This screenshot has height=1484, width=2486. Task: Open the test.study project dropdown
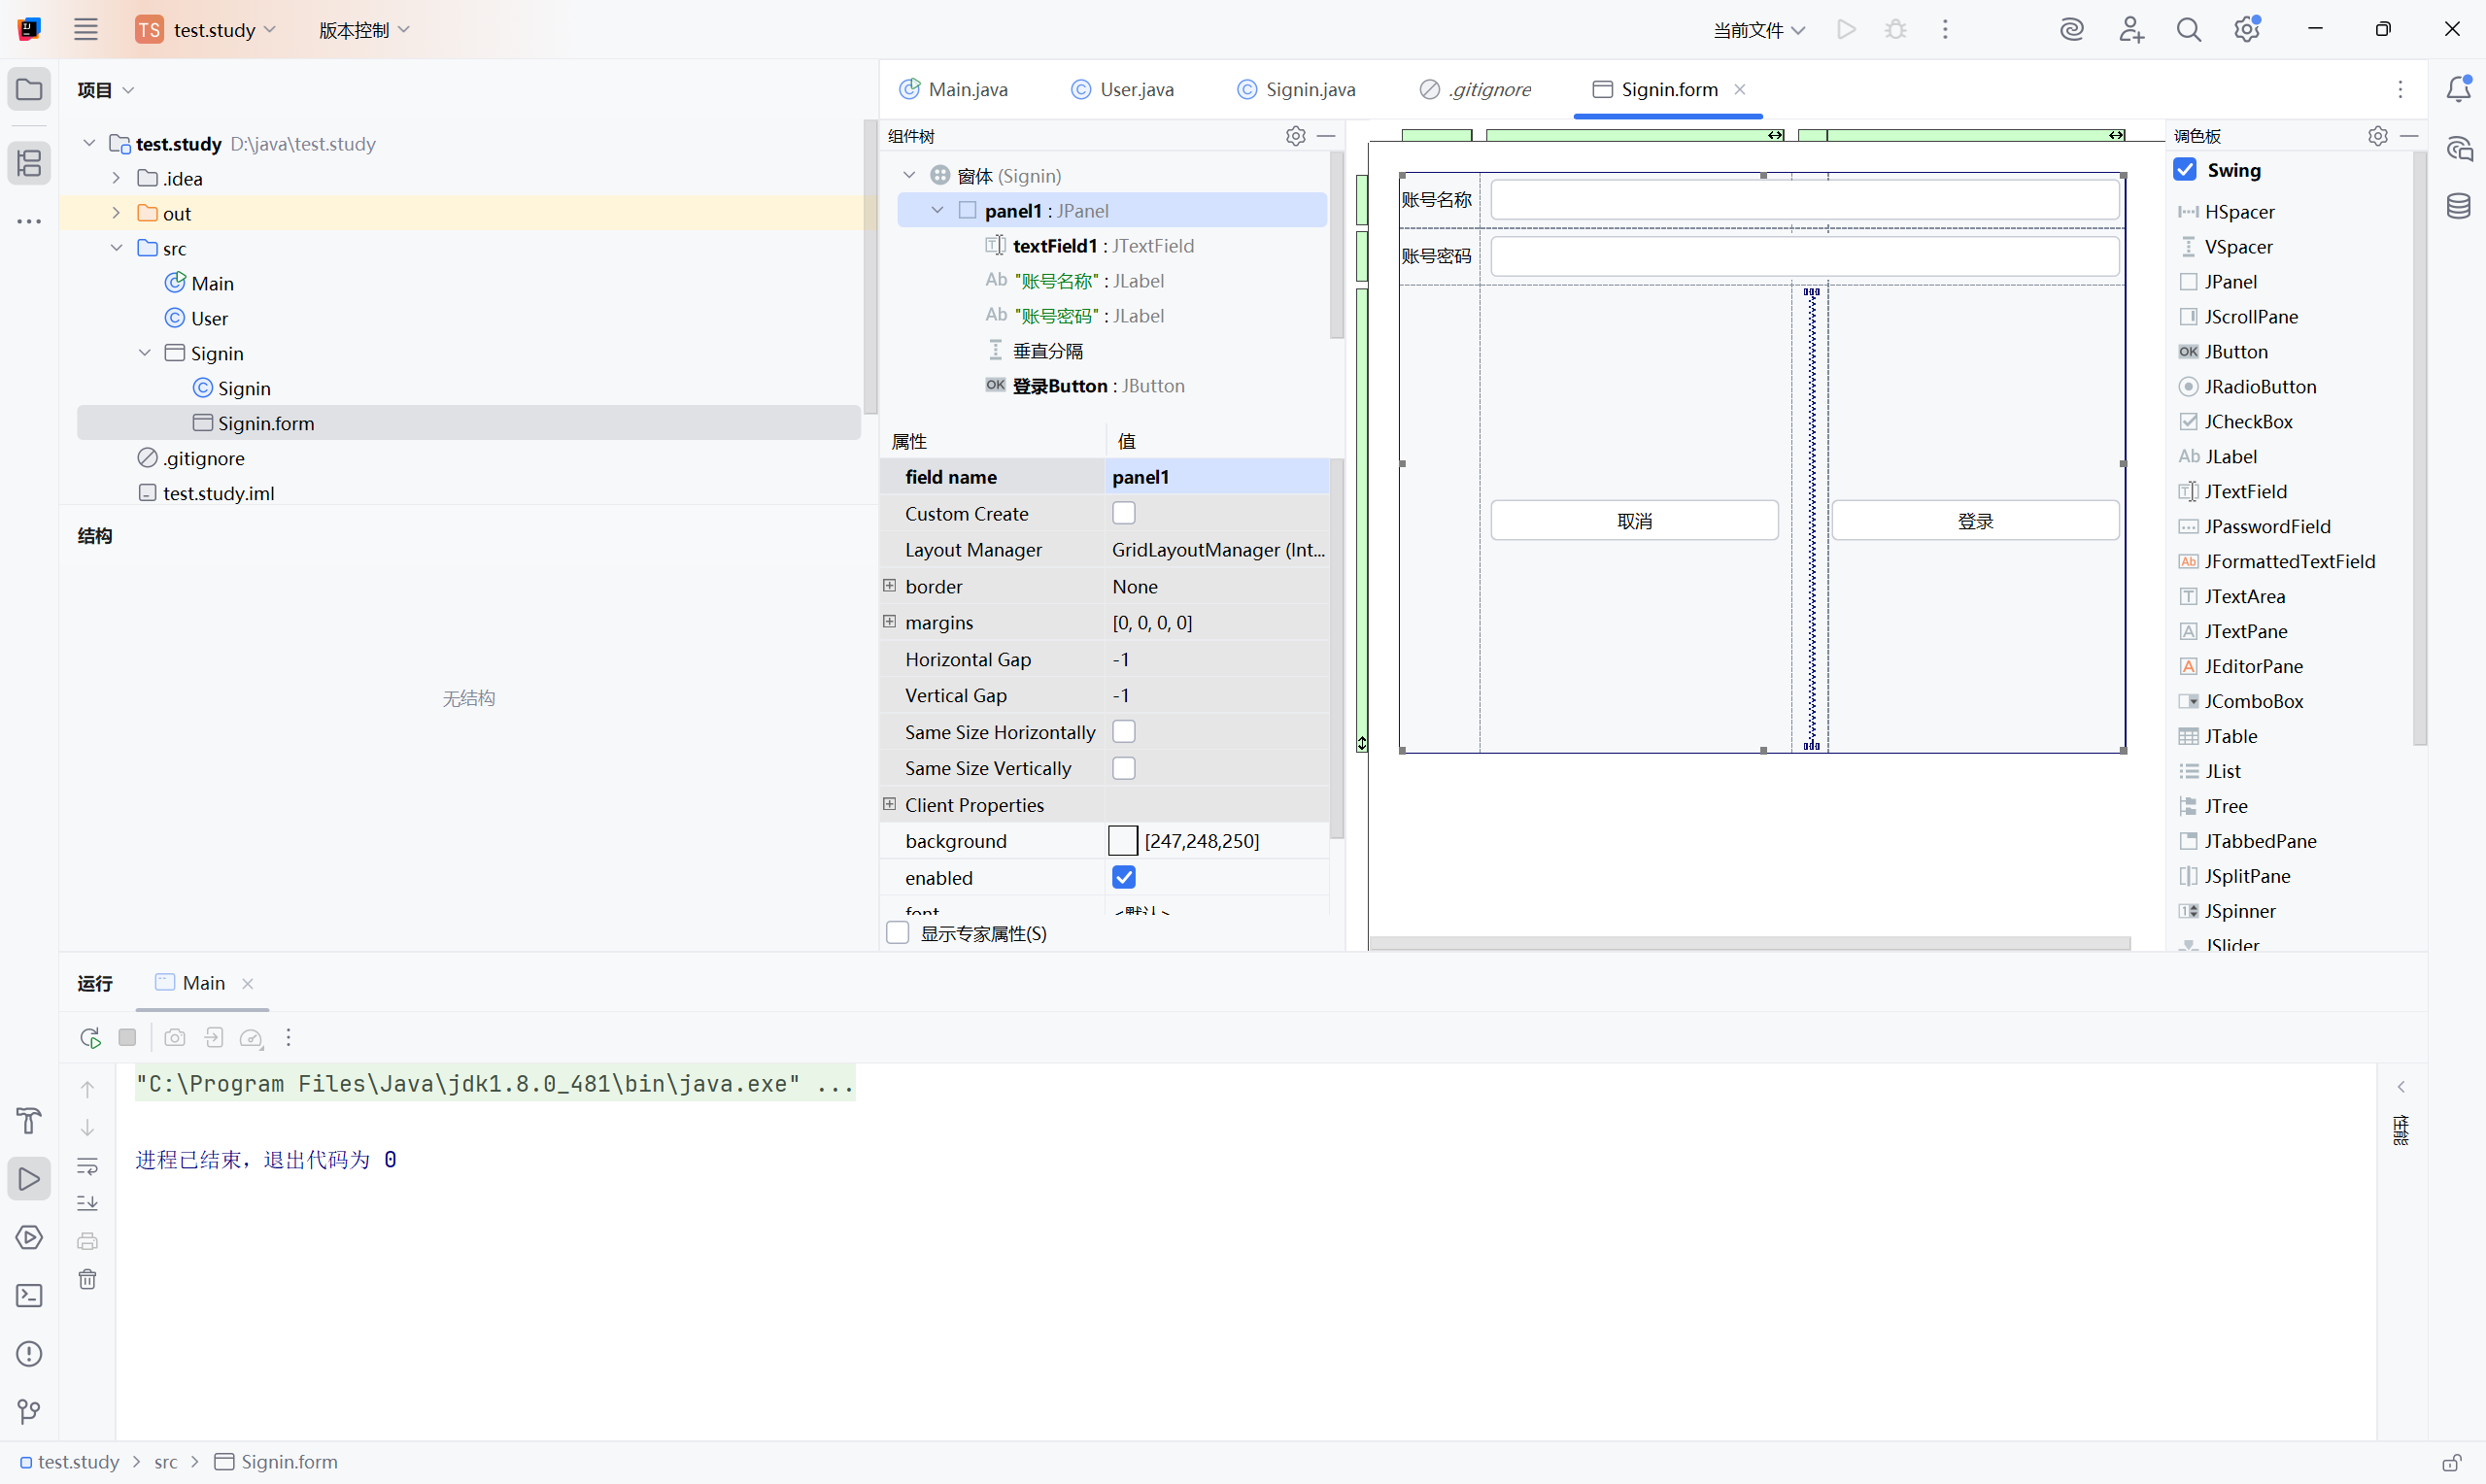click(x=207, y=30)
